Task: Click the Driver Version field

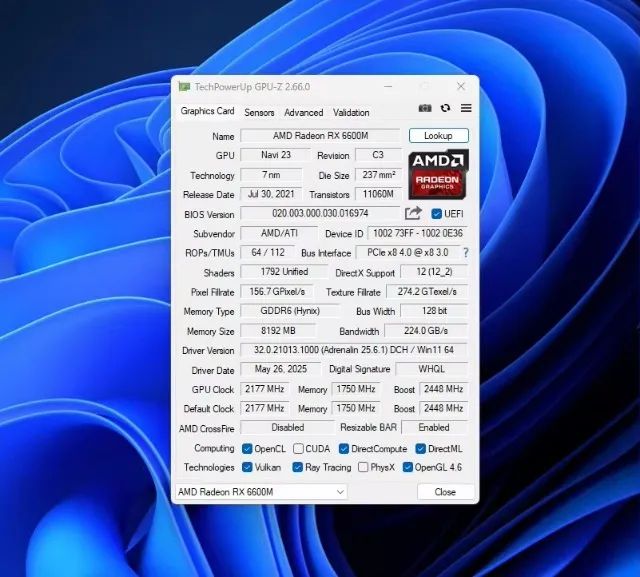Action: (354, 350)
